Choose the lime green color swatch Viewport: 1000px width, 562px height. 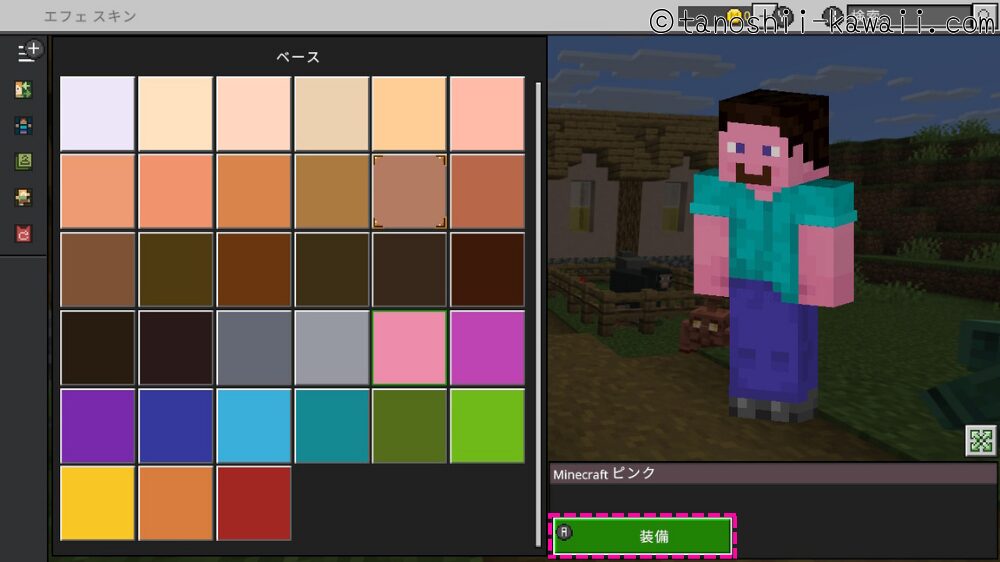[487, 425]
